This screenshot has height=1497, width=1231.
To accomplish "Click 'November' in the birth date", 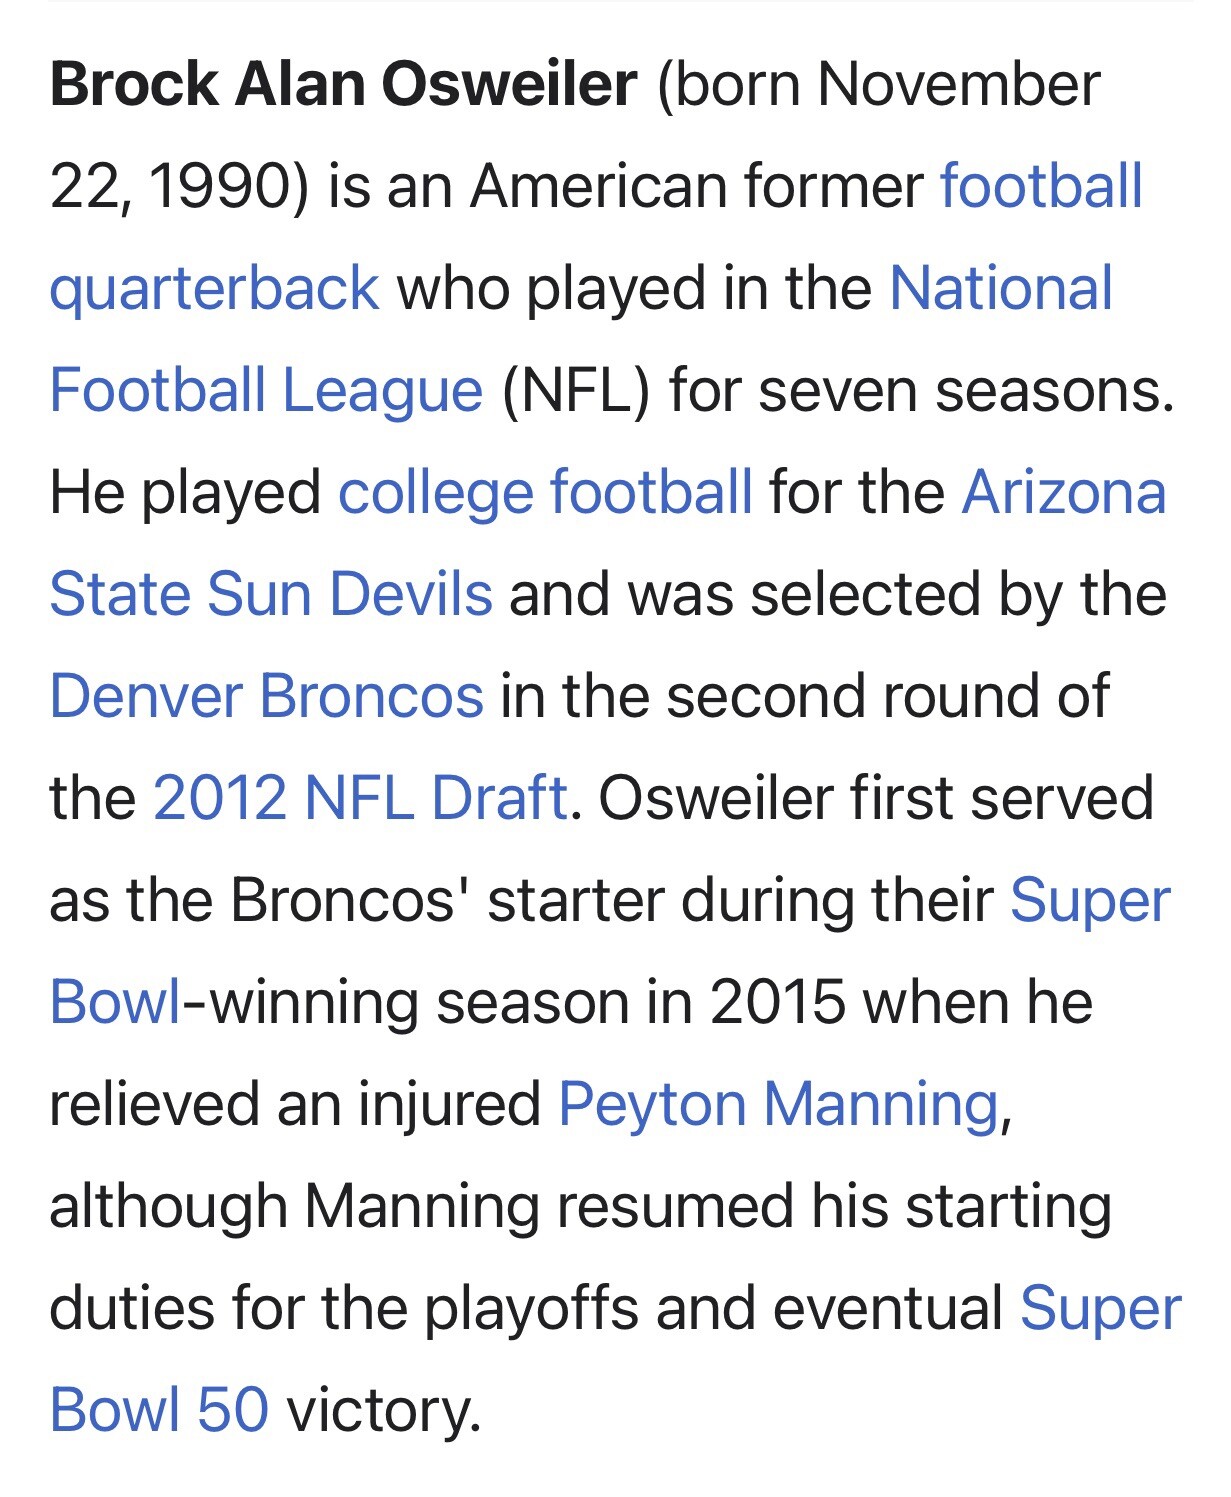I will 958,84.
